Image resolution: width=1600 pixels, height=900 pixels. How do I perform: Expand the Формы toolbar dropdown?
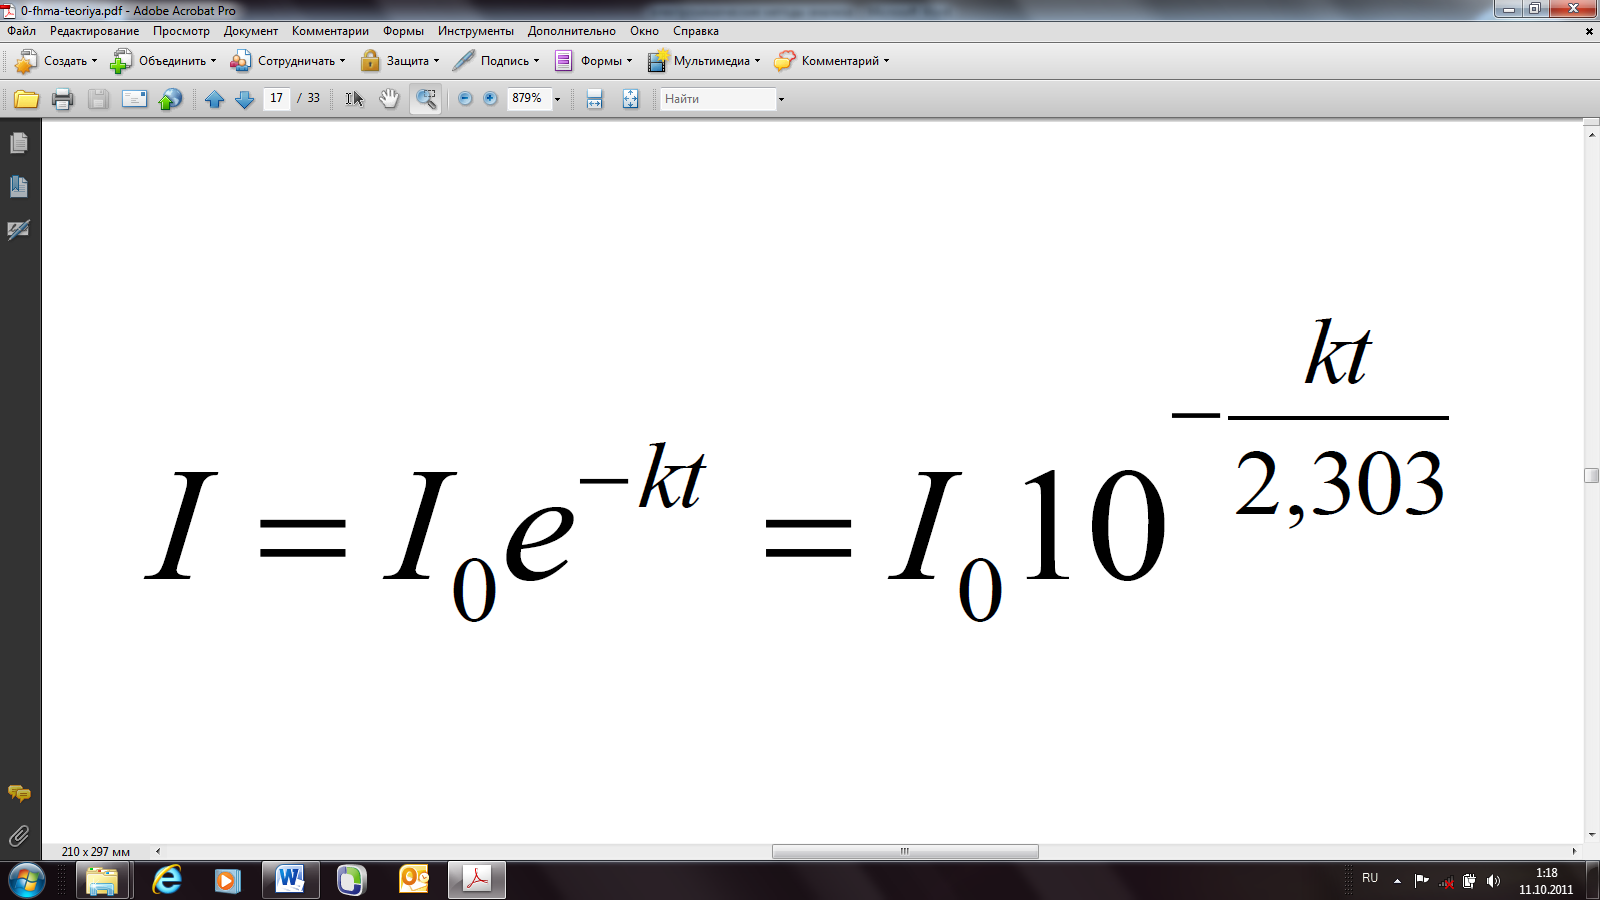(x=629, y=61)
